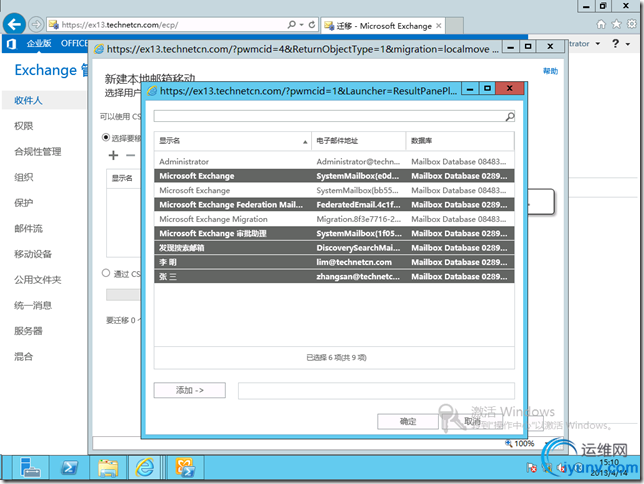Open 权限 in left navigation
This screenshot has width=644, height=484.
click(23, 126)
